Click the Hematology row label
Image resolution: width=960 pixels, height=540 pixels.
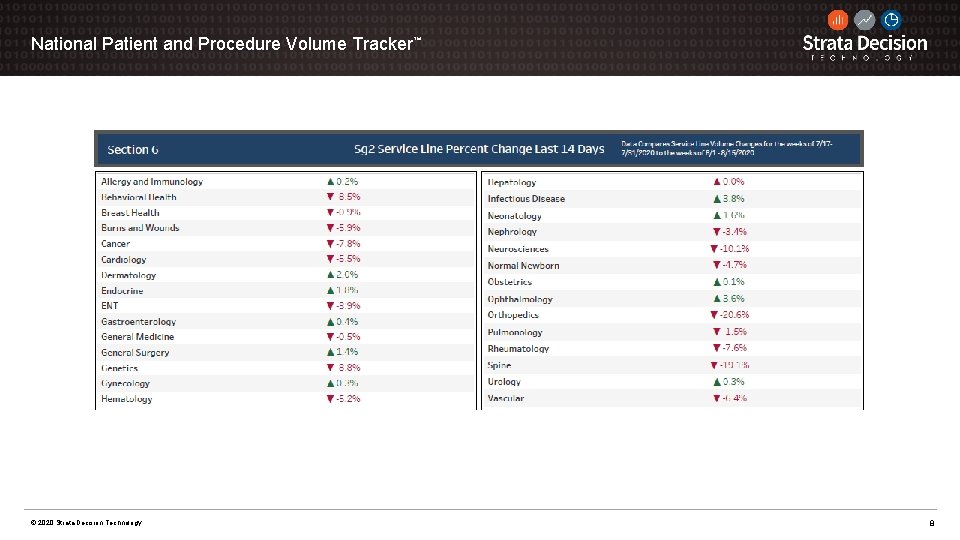[127, 399]
